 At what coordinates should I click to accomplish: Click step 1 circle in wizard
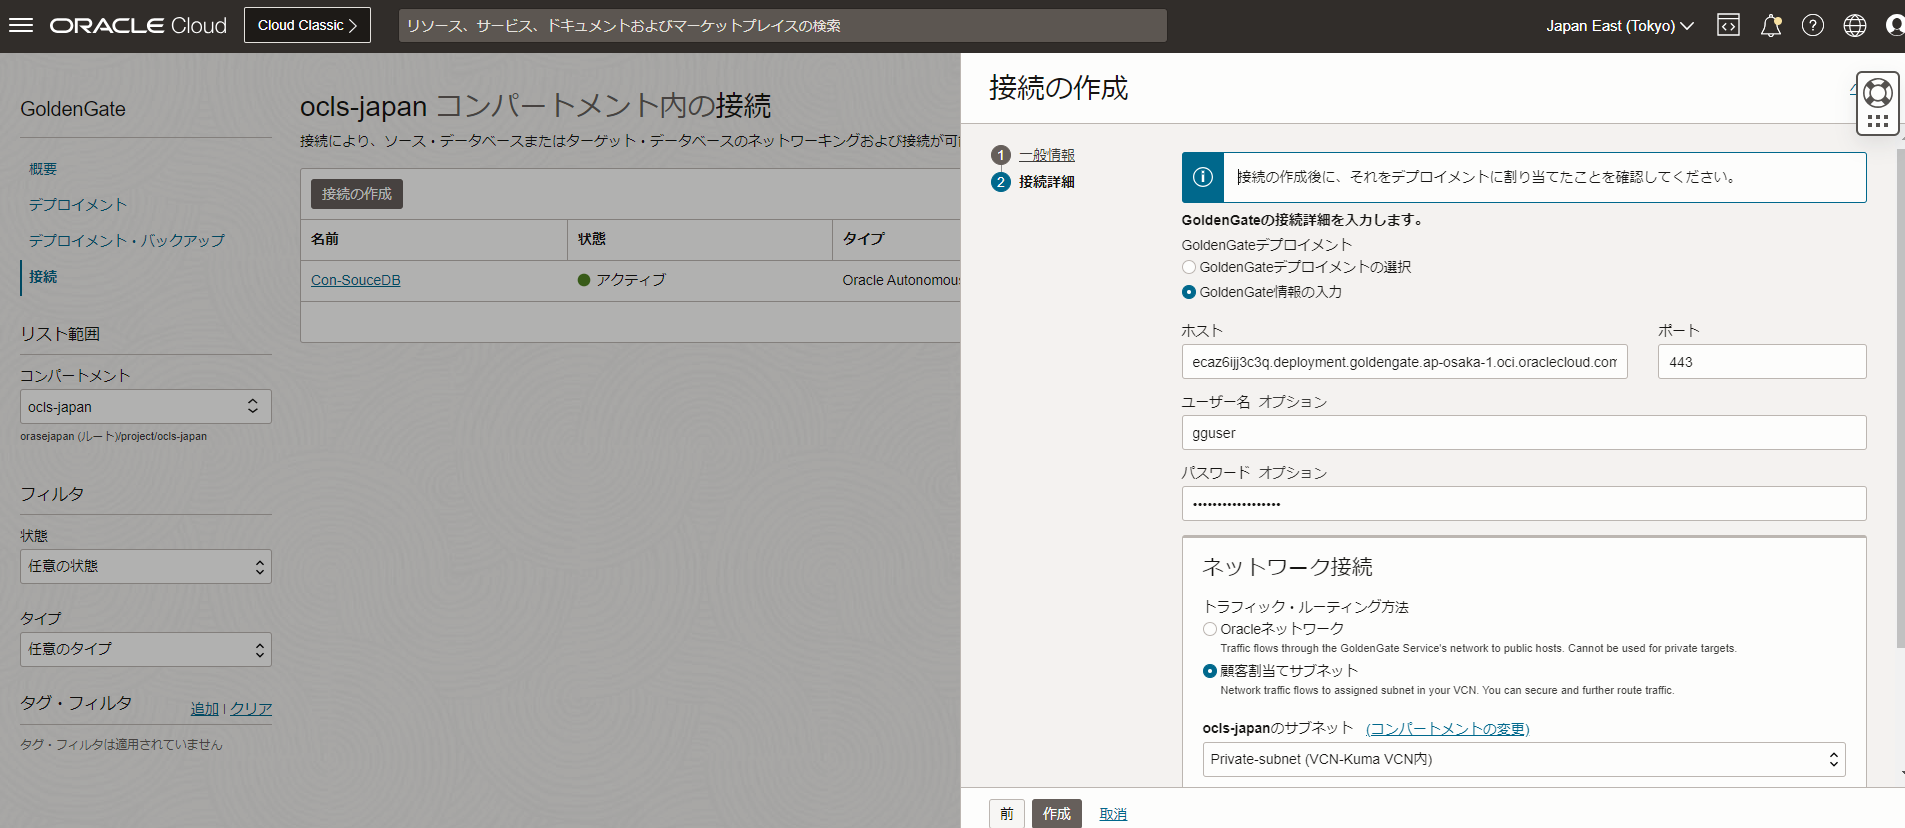1001,155
